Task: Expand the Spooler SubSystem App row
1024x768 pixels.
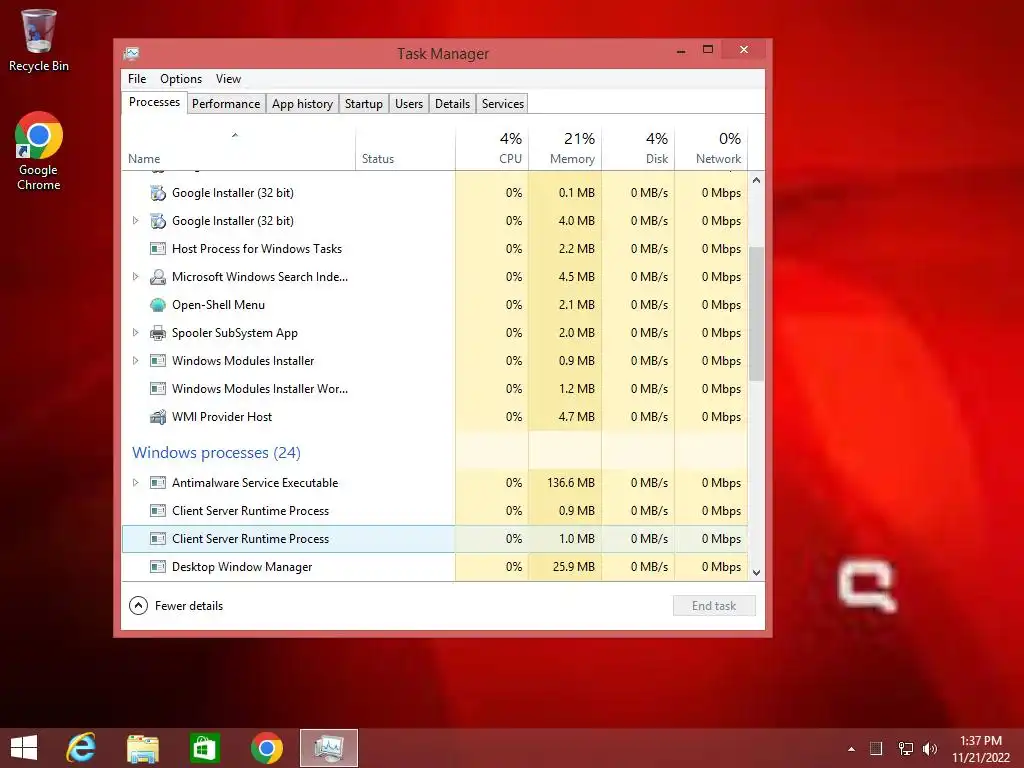Action: [x=135, y=332]
